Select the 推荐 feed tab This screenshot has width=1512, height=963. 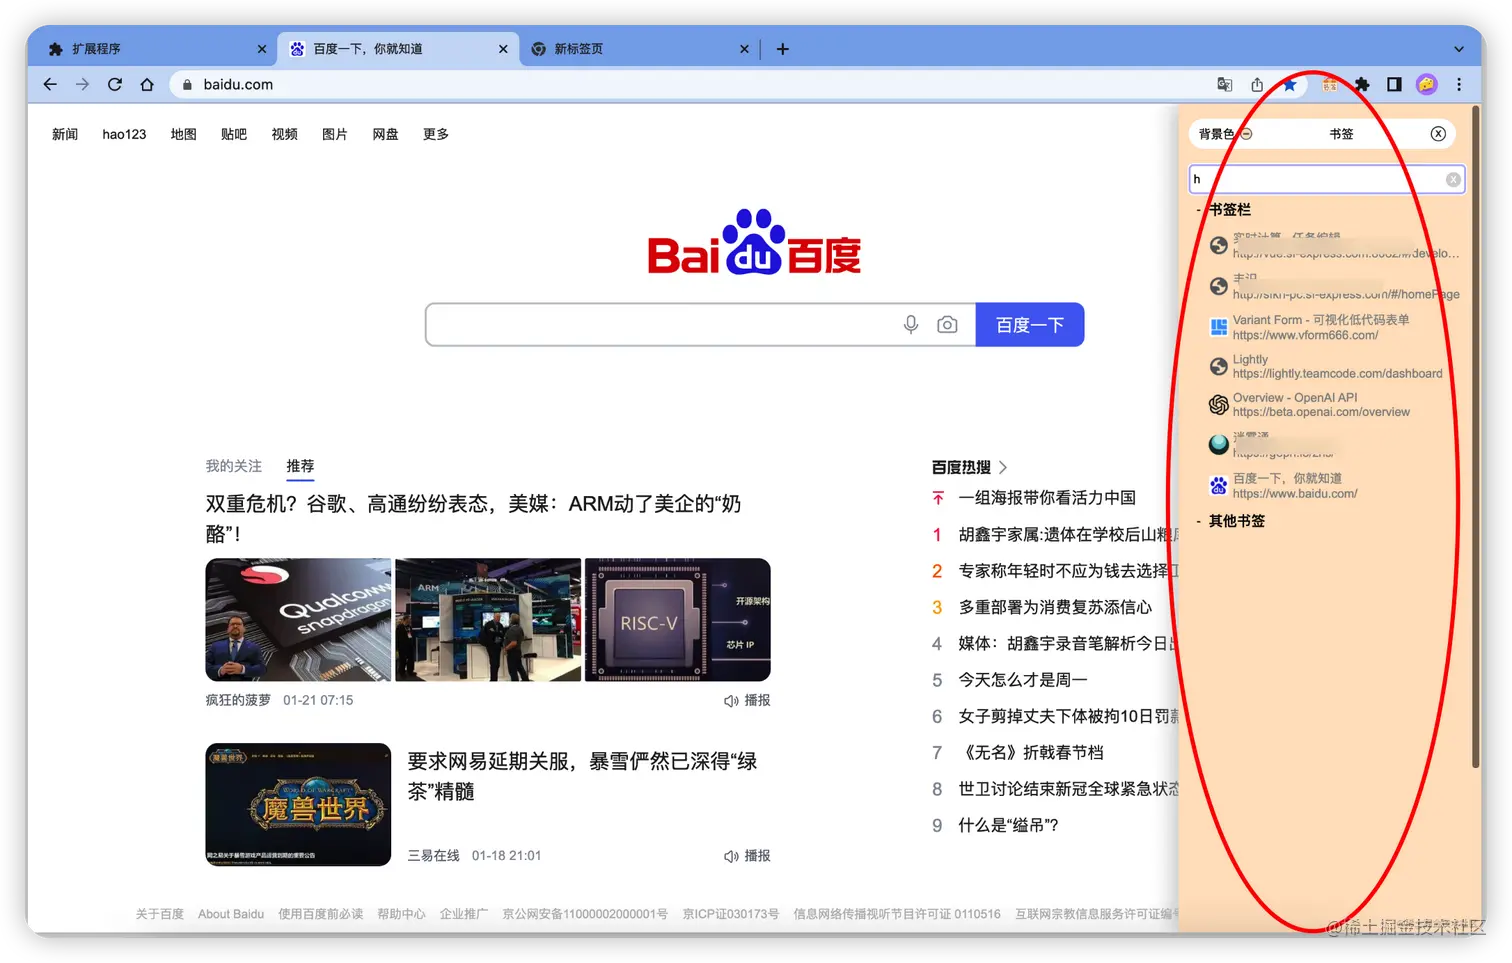300,466
